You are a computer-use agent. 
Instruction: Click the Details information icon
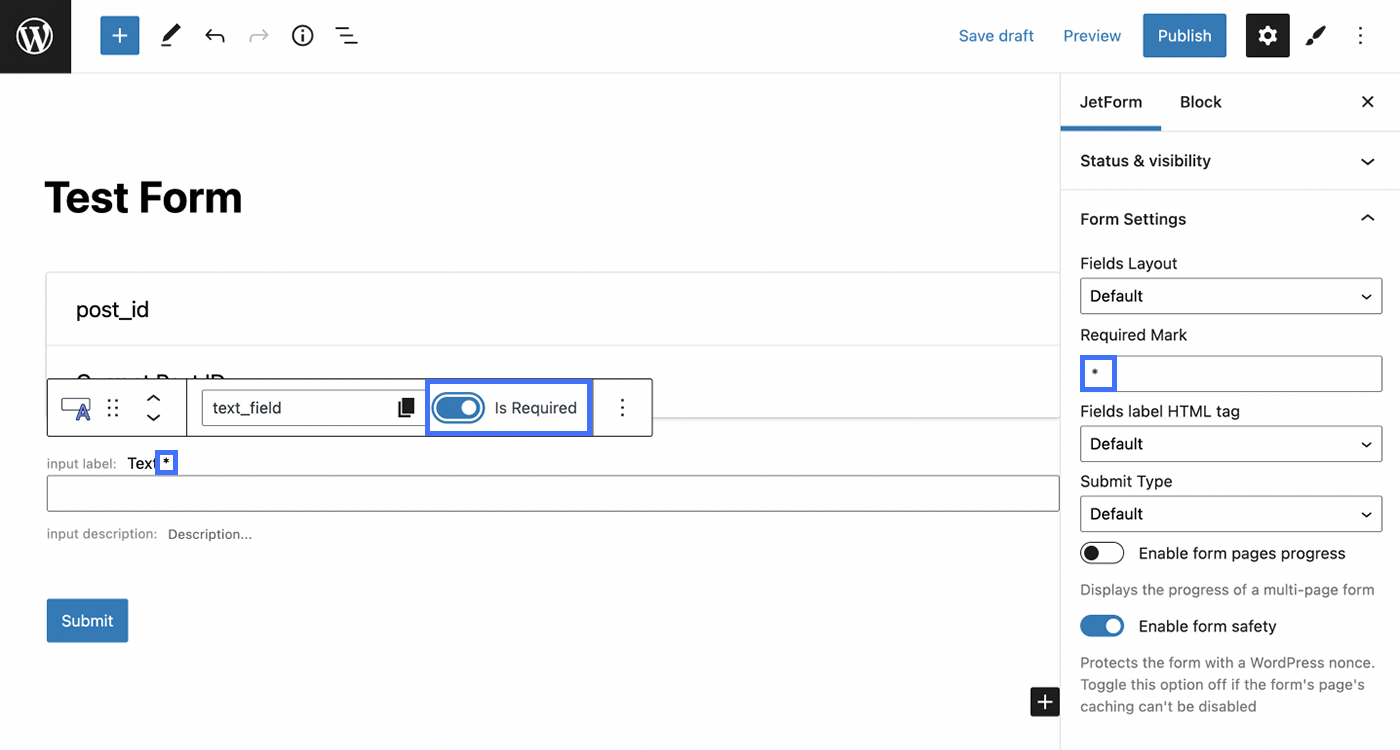[302, 35]
